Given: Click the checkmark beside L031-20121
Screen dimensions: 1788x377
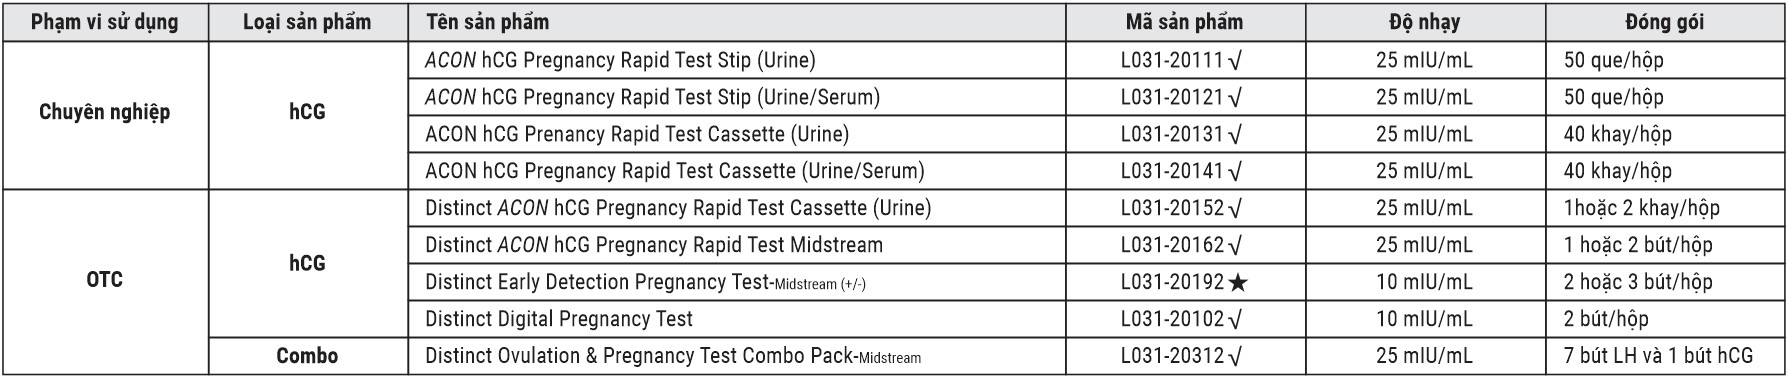Looking at the screenshot, I should (x=1235, y=98).
